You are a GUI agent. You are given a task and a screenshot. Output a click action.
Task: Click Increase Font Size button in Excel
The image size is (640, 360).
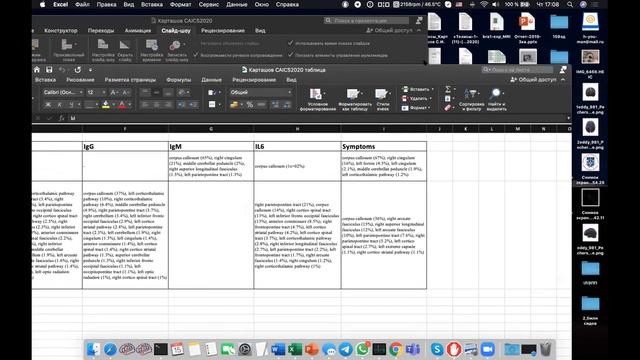pyautogui.click(x=114, y=93)
